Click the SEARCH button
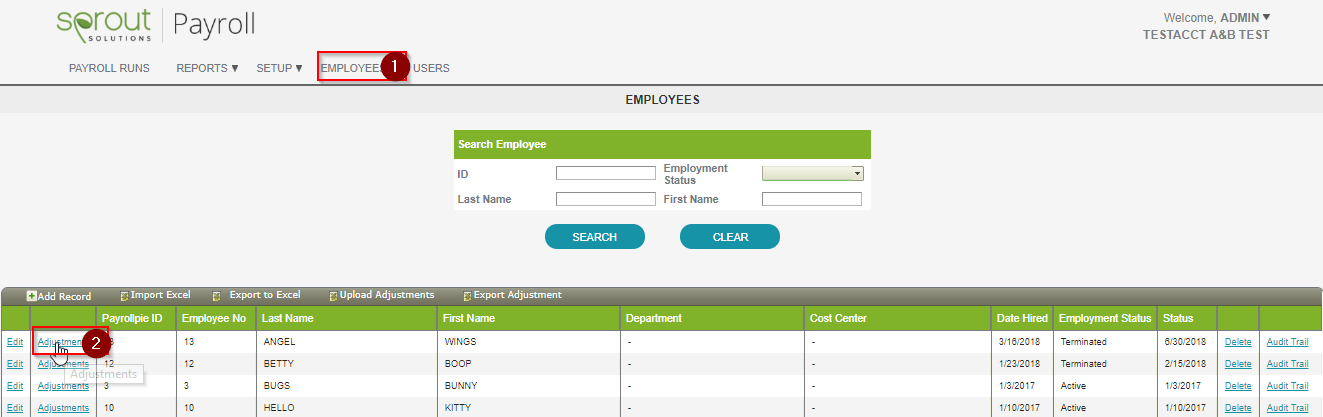The image size is (1323, 417). tap(594, 237)
